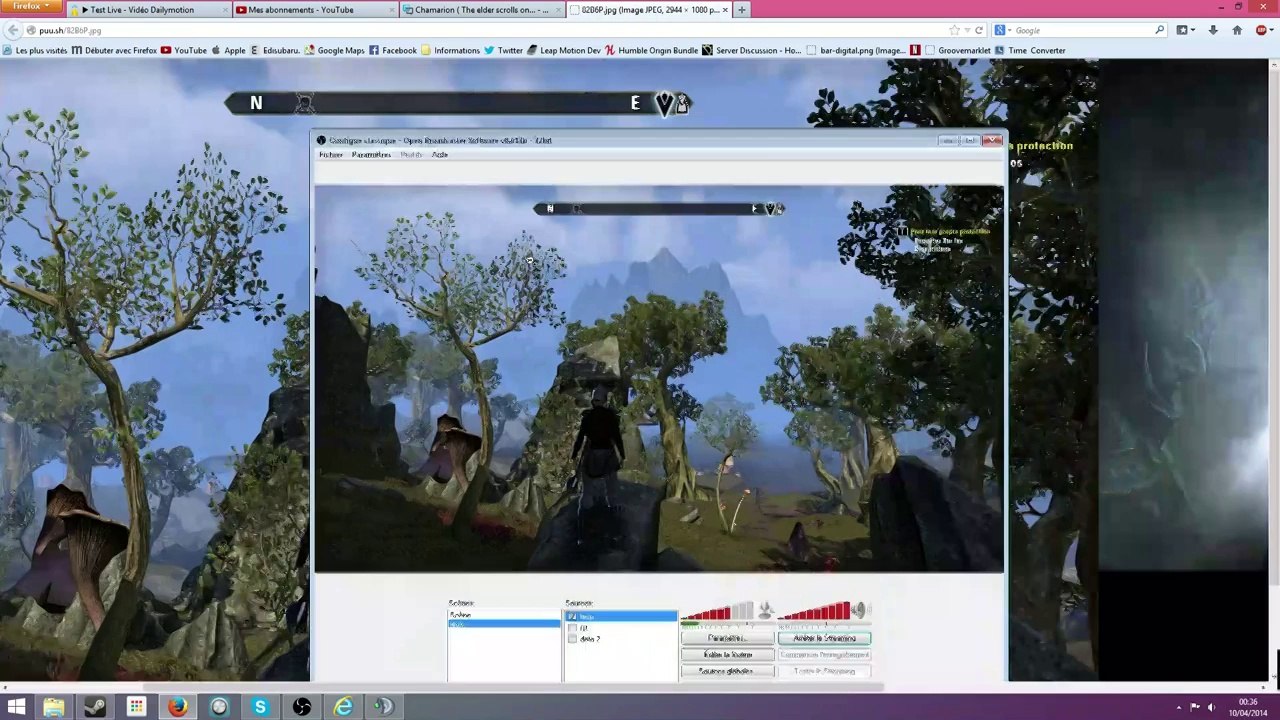Open the Firefox downloads arrow icon
Image resolution: width=1280 pixels, height=720 pixels.
coord(1213,31)
